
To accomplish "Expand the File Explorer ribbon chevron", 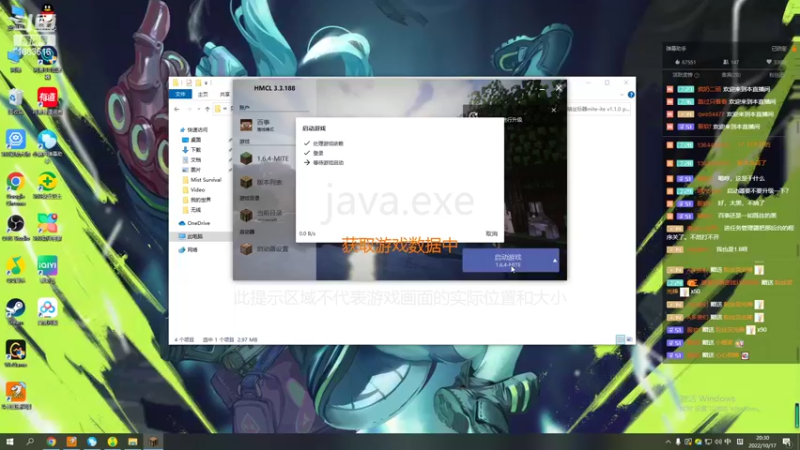I will pyautogui.click(x=621, y=95).
